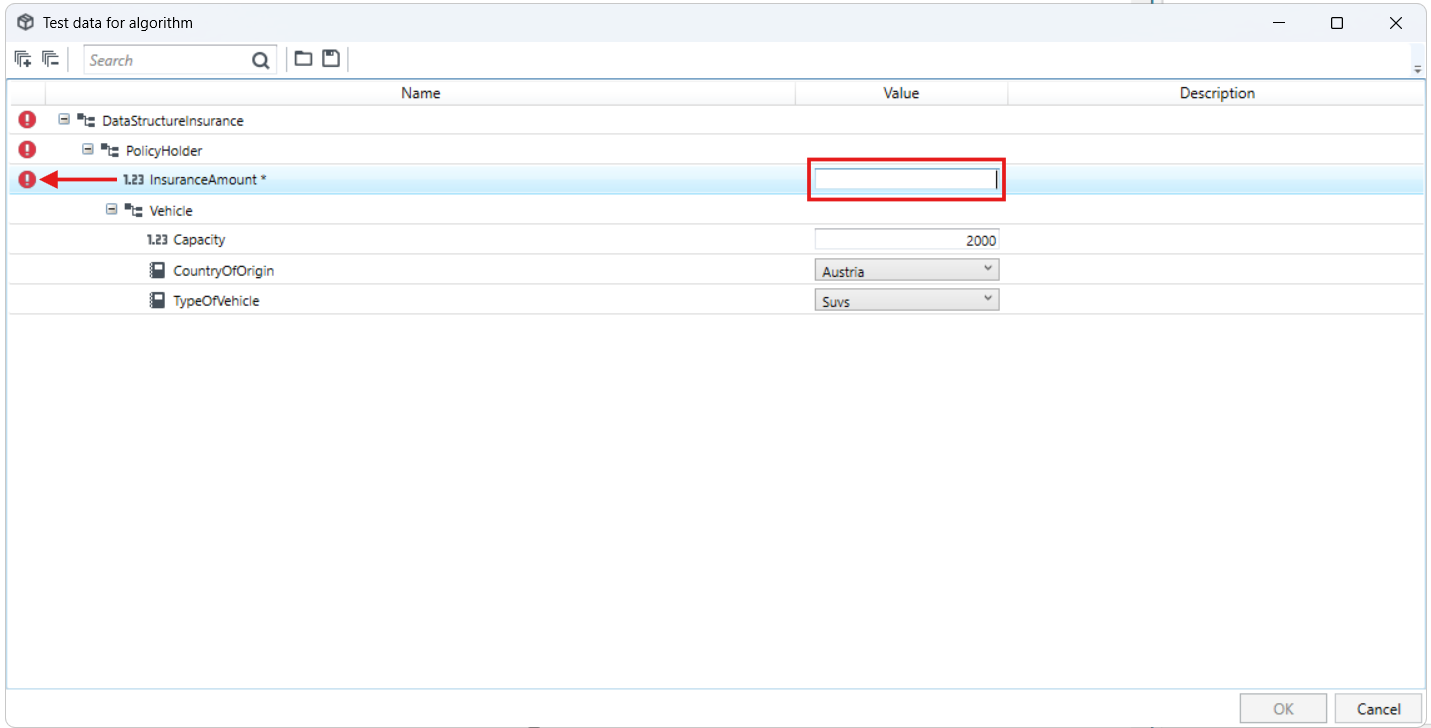Viewport: 1431px width, 728px height.
Task: Click the Capacity value field showing 2000
Action: (x=907, y=240)
